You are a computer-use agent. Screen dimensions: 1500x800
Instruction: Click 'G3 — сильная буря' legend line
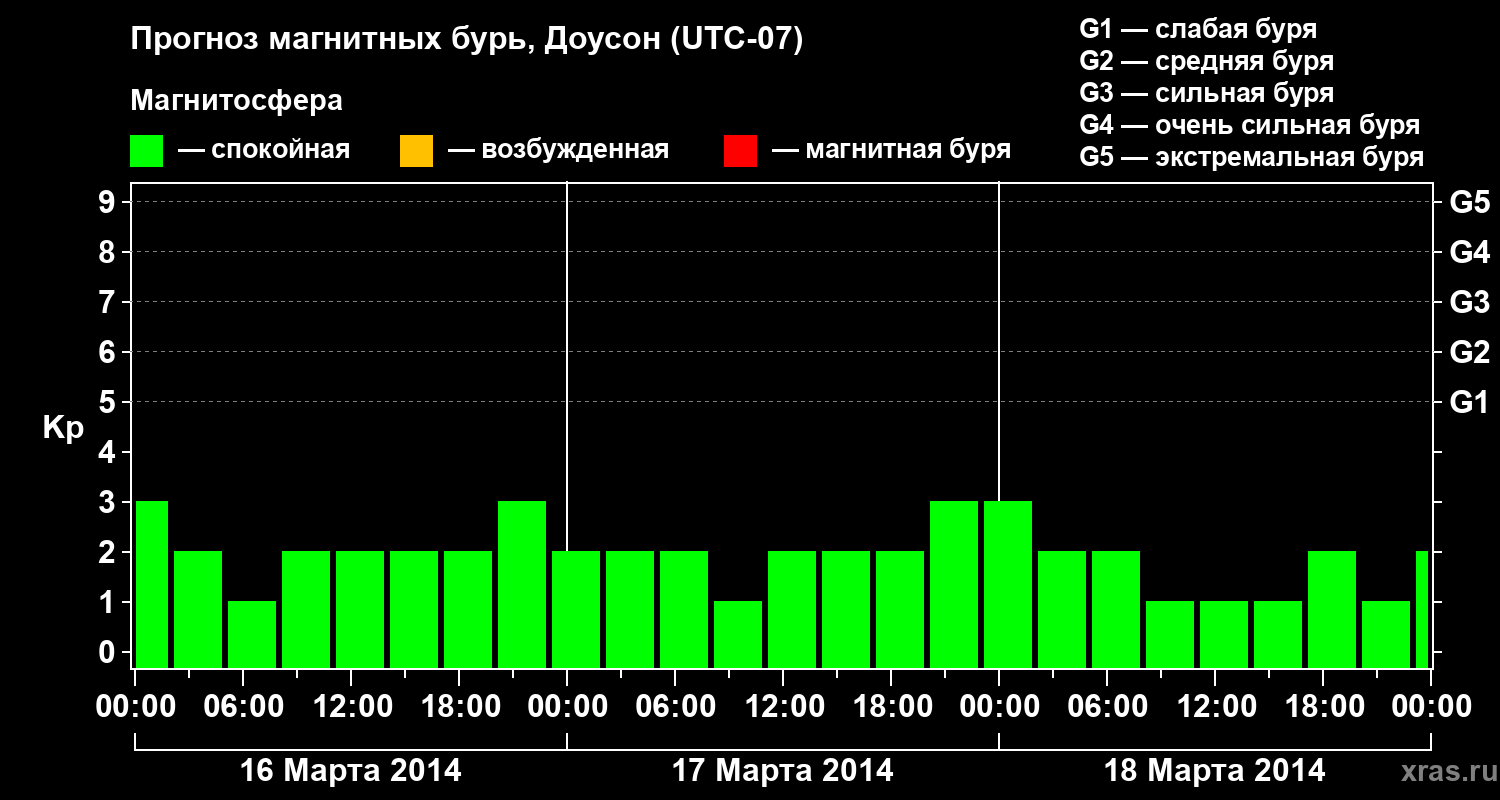1206,93
